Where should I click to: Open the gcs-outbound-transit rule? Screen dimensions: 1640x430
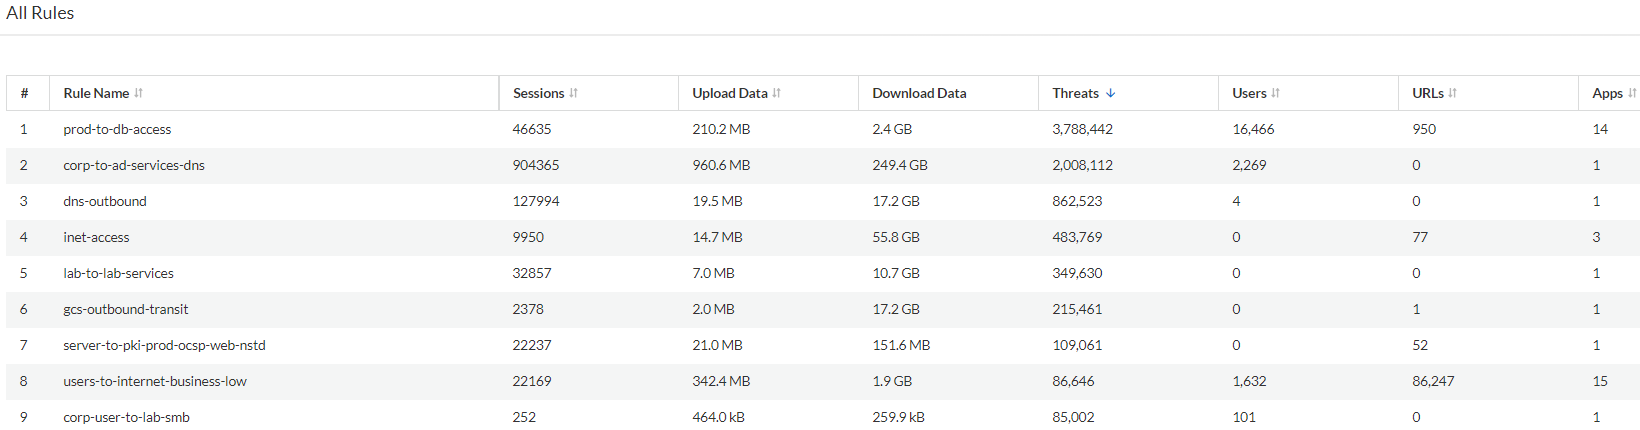pos(125,309)
